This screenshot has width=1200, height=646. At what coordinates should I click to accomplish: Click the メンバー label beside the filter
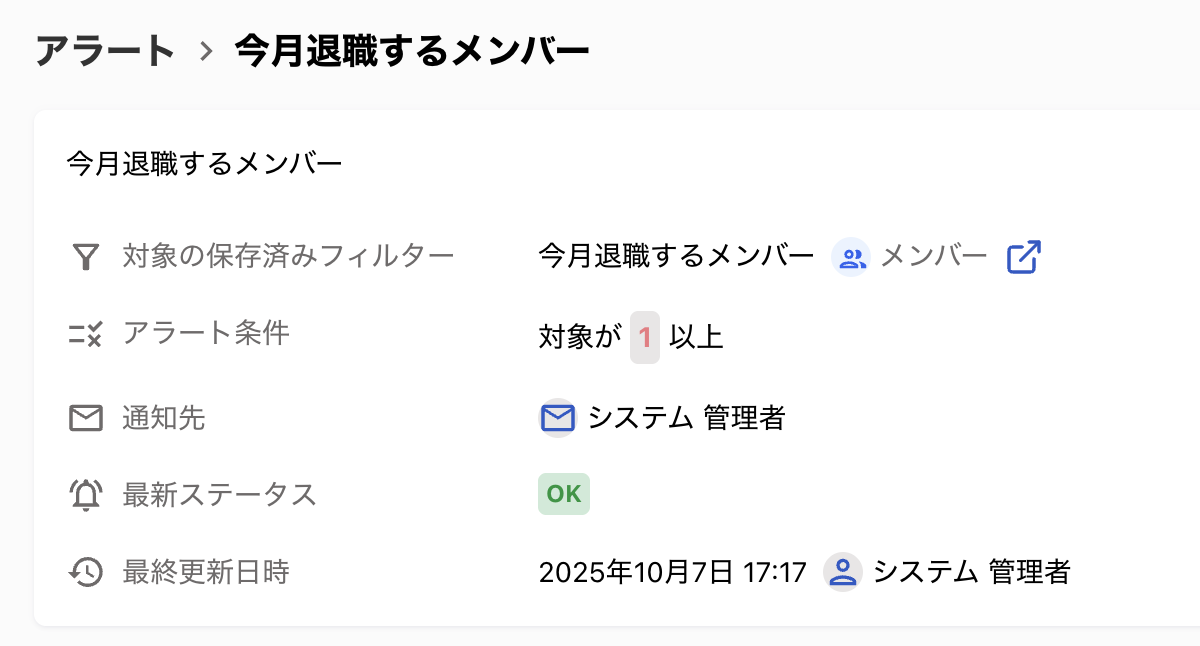point(934,256)
